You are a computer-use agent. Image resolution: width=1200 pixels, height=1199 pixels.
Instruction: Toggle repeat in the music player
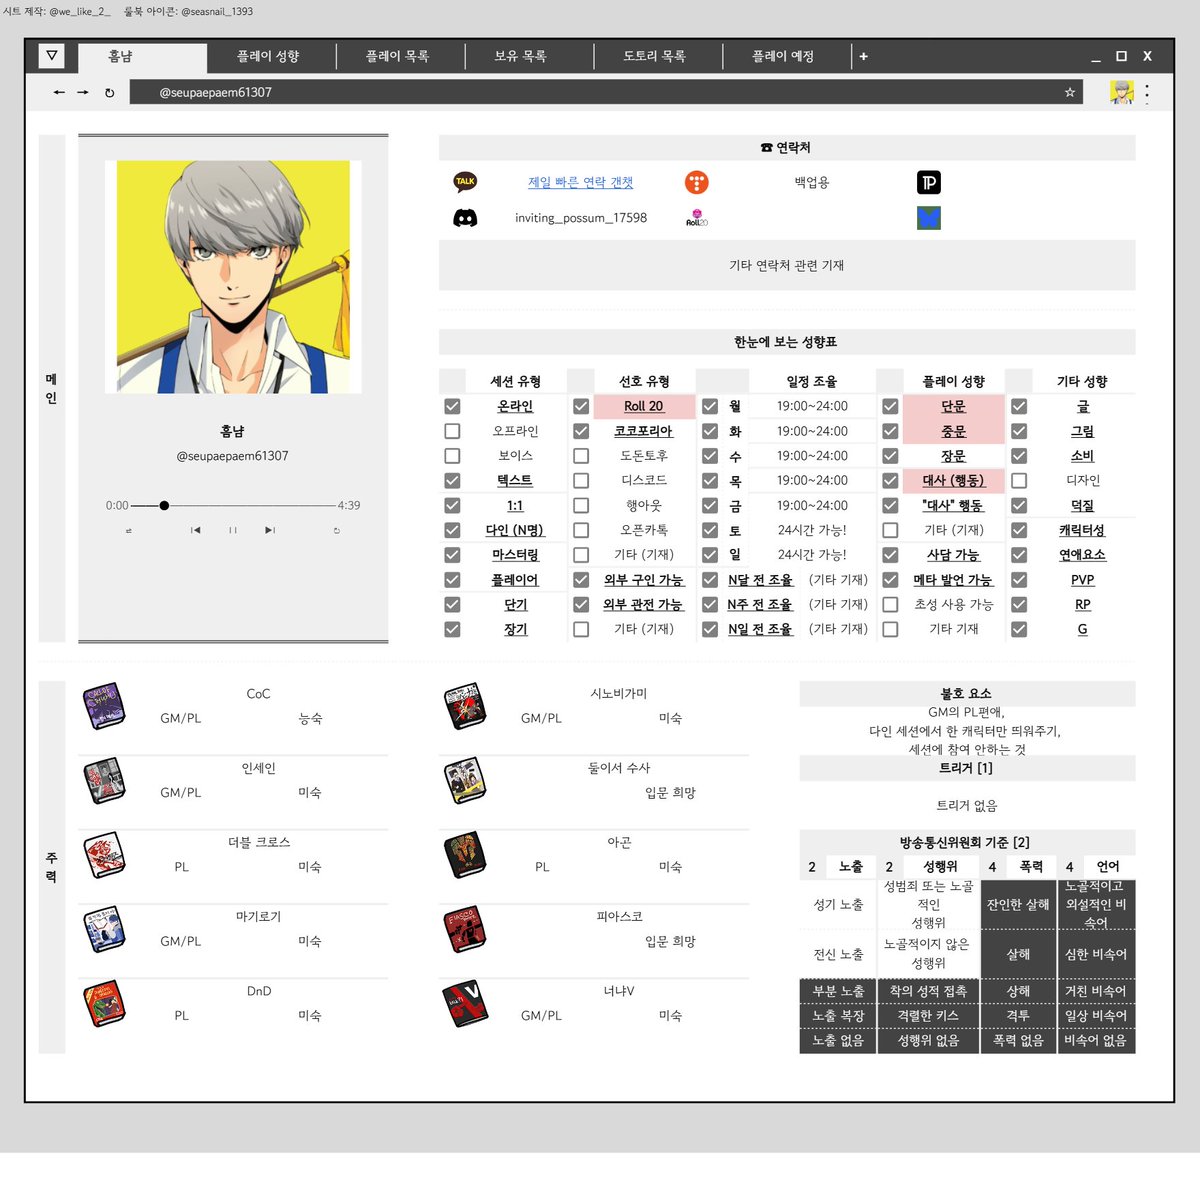pyautogui.click(x=337, y=530)
